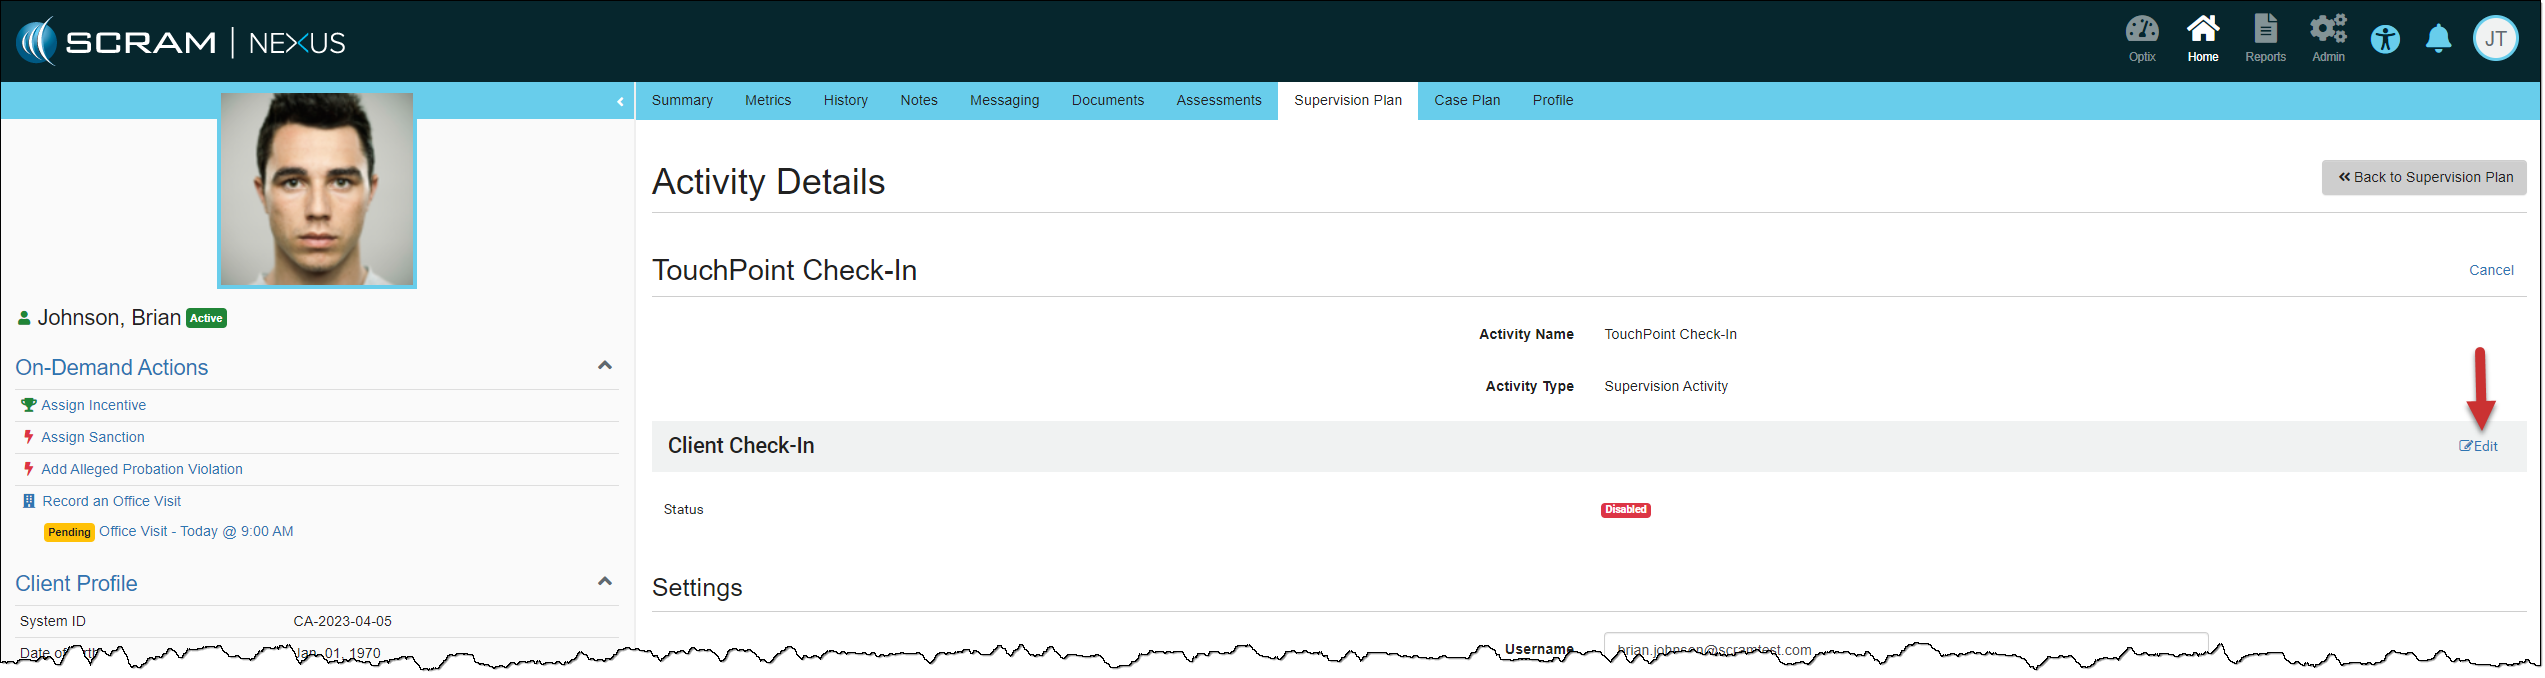The height and width of the screenshot is (678, 2545).
Task: Select Assign Incentive action
Action: coord(93,406)
